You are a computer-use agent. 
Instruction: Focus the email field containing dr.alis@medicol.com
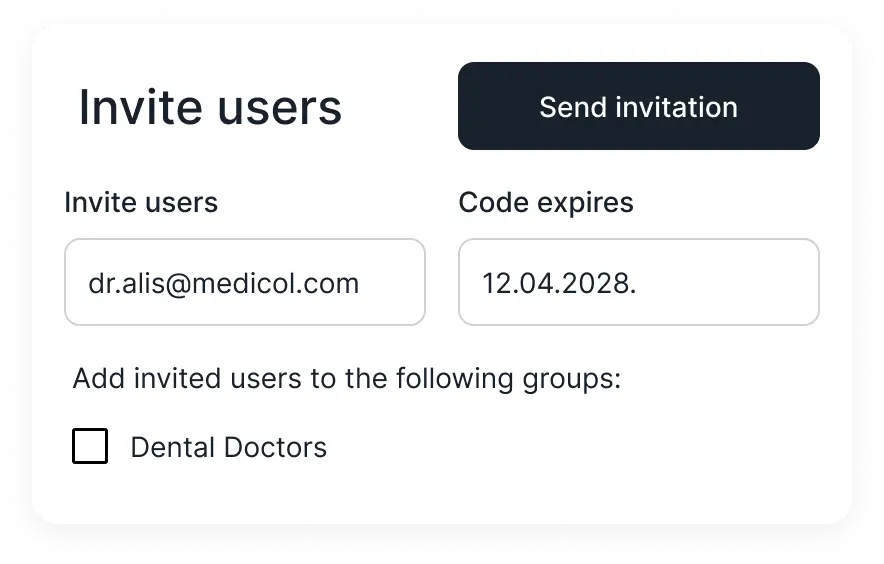[x=244, y=282]
